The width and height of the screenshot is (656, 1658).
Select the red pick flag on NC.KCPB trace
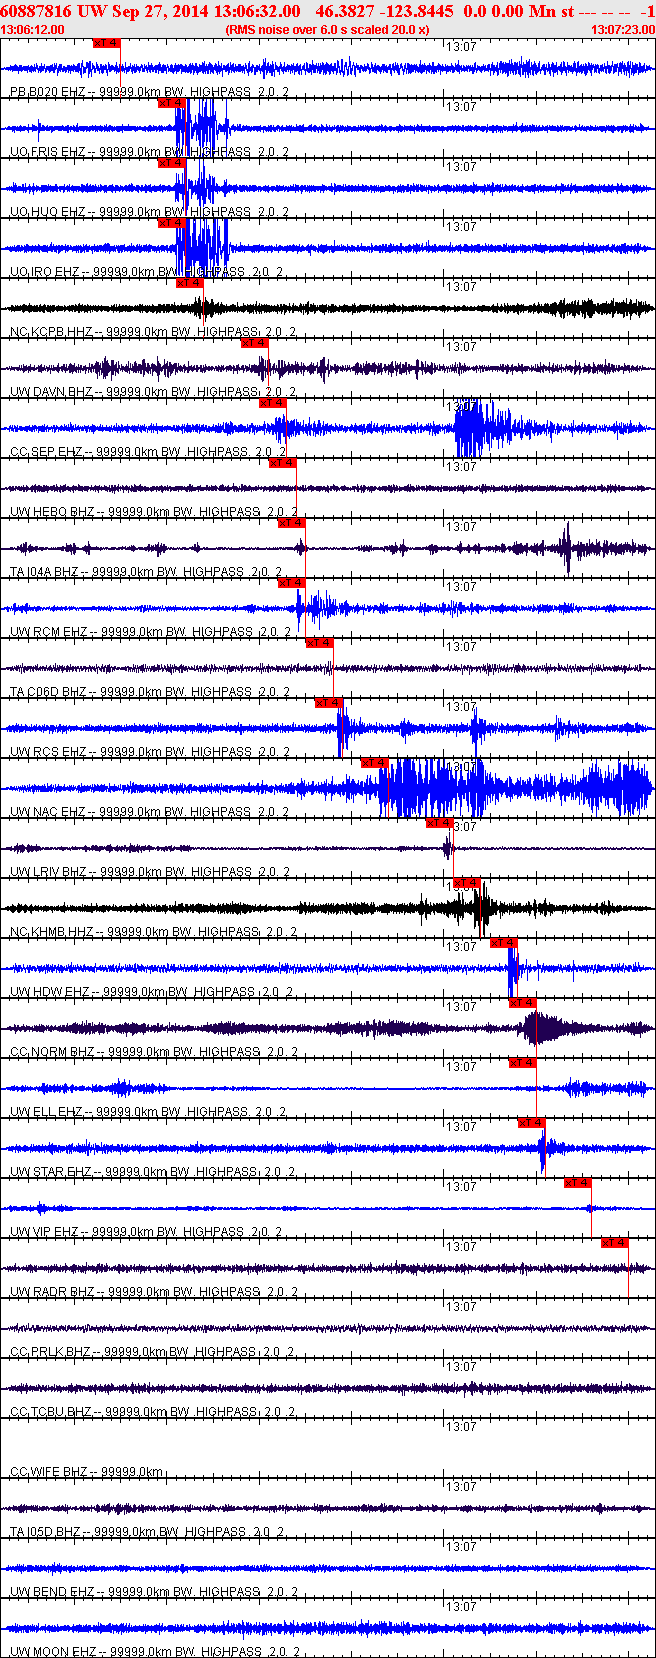pos(190,283)
